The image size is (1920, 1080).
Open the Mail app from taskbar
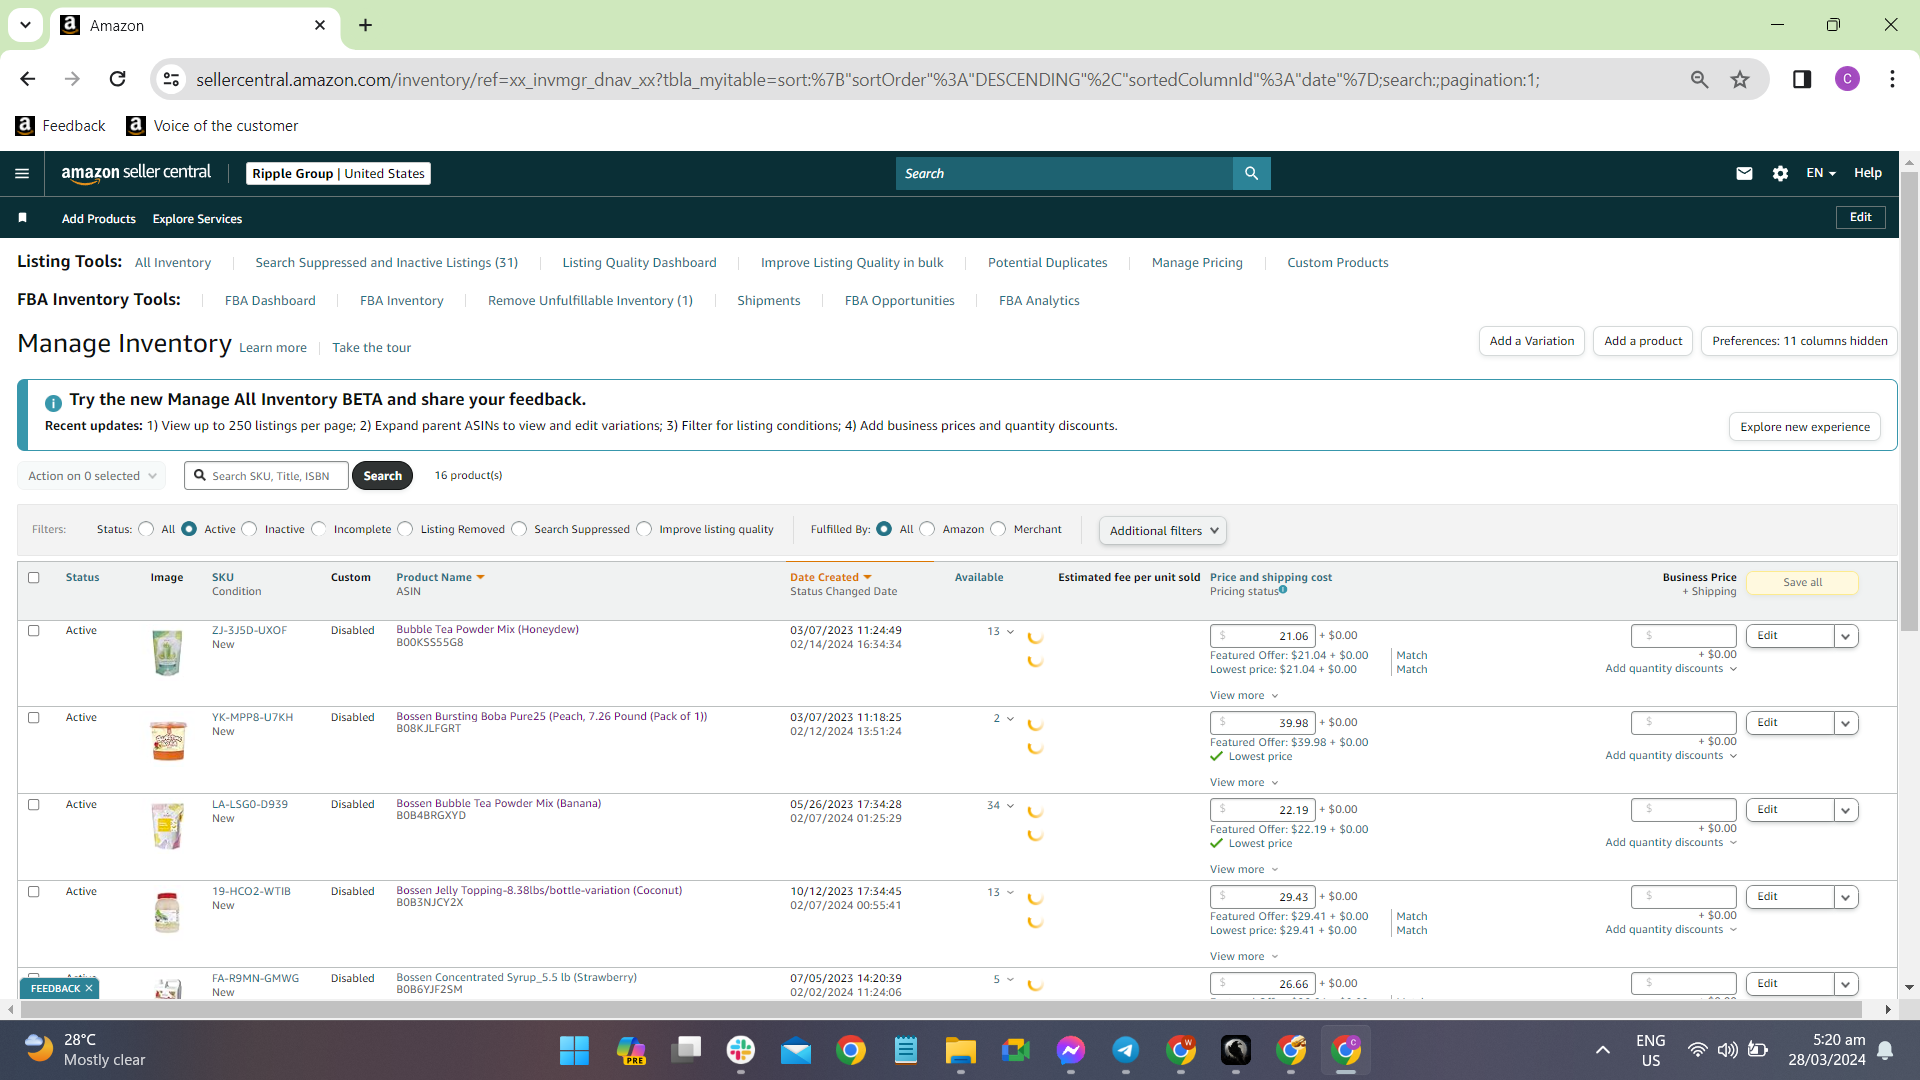[796, 1050]
